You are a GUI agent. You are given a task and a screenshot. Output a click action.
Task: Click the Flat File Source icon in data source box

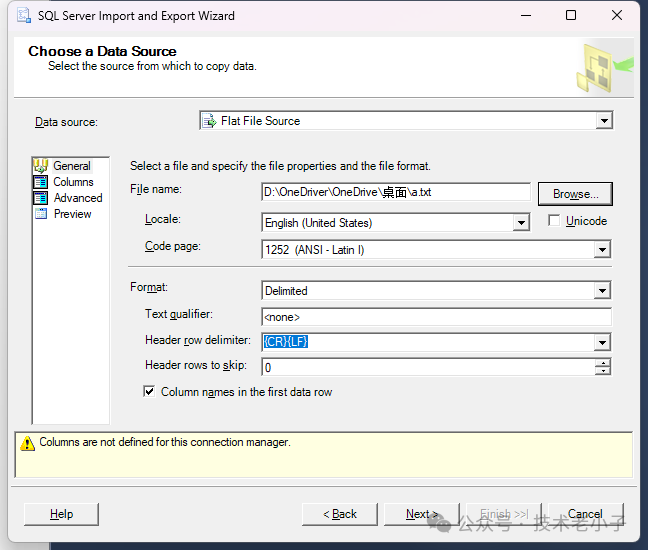pyautogui.click(x=209, y=121)
